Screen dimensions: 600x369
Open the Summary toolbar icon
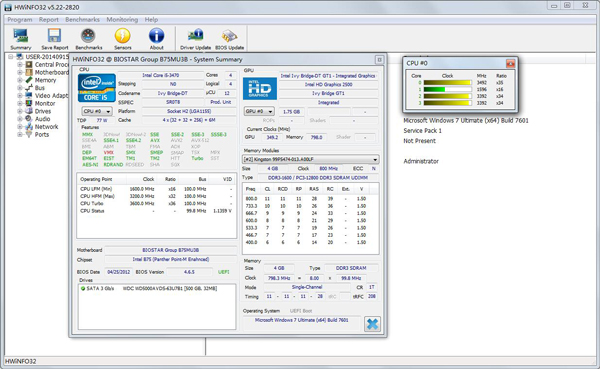21,36
